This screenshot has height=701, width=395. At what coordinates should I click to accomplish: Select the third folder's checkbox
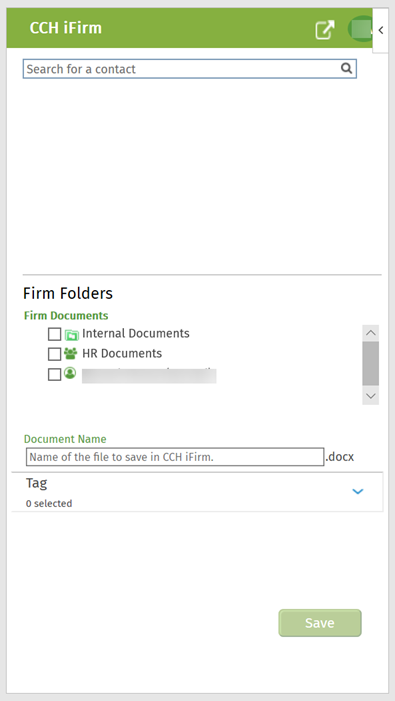click(x=54, y=374)
